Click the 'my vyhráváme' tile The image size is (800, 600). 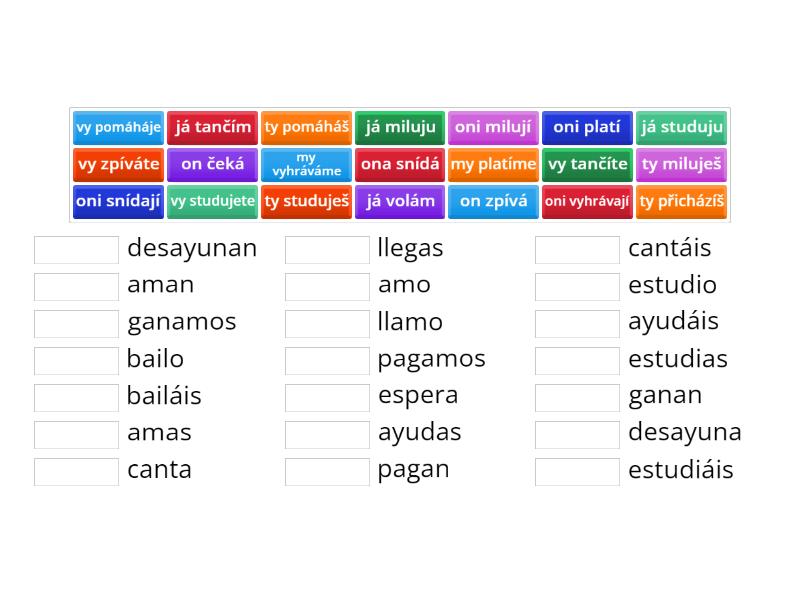click(x=306, y=164)
